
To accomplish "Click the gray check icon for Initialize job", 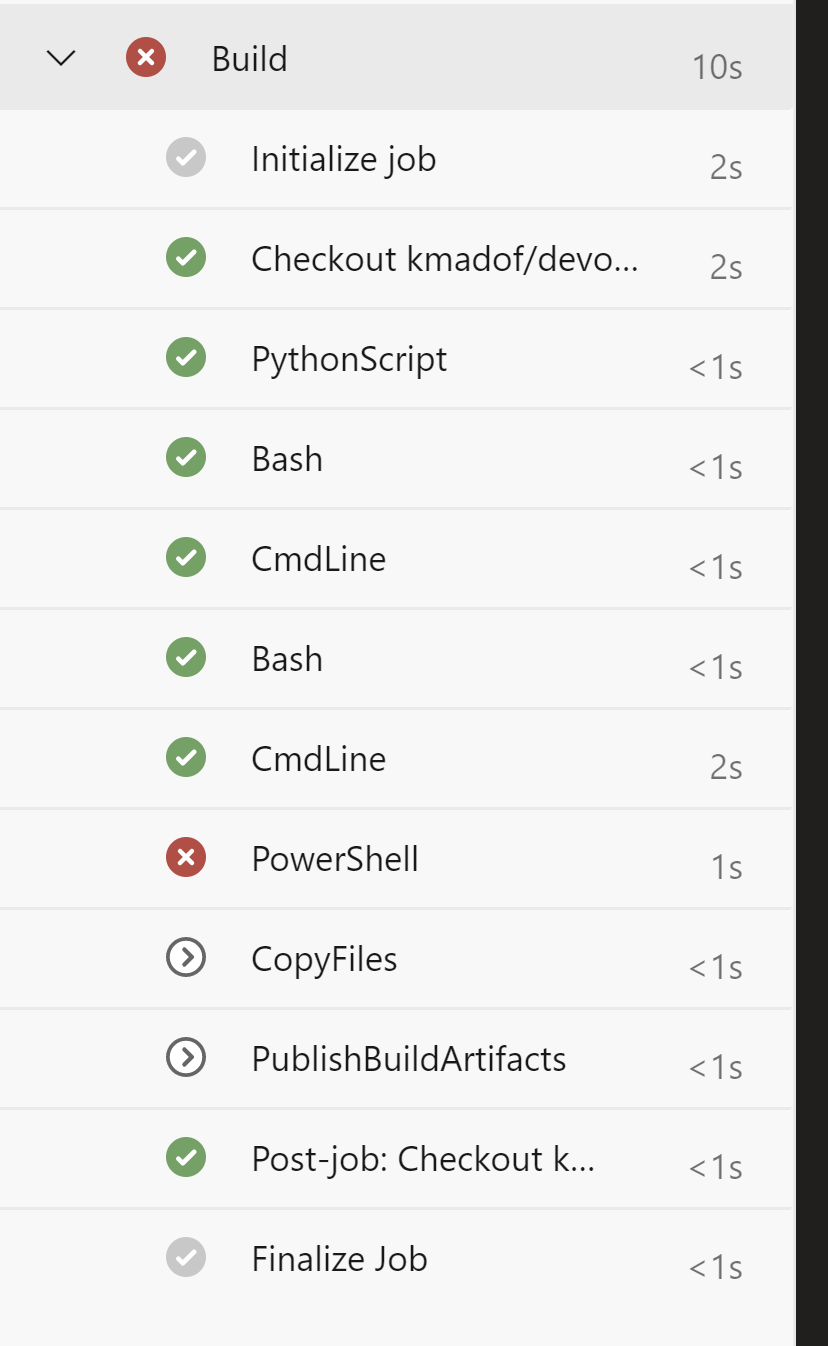I will click(186, 158).
